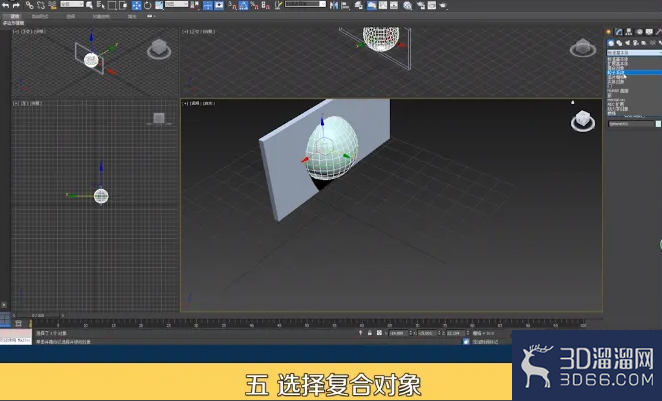Choose the highlighted 粒子系统 list entry

click(x=634, y=73)
